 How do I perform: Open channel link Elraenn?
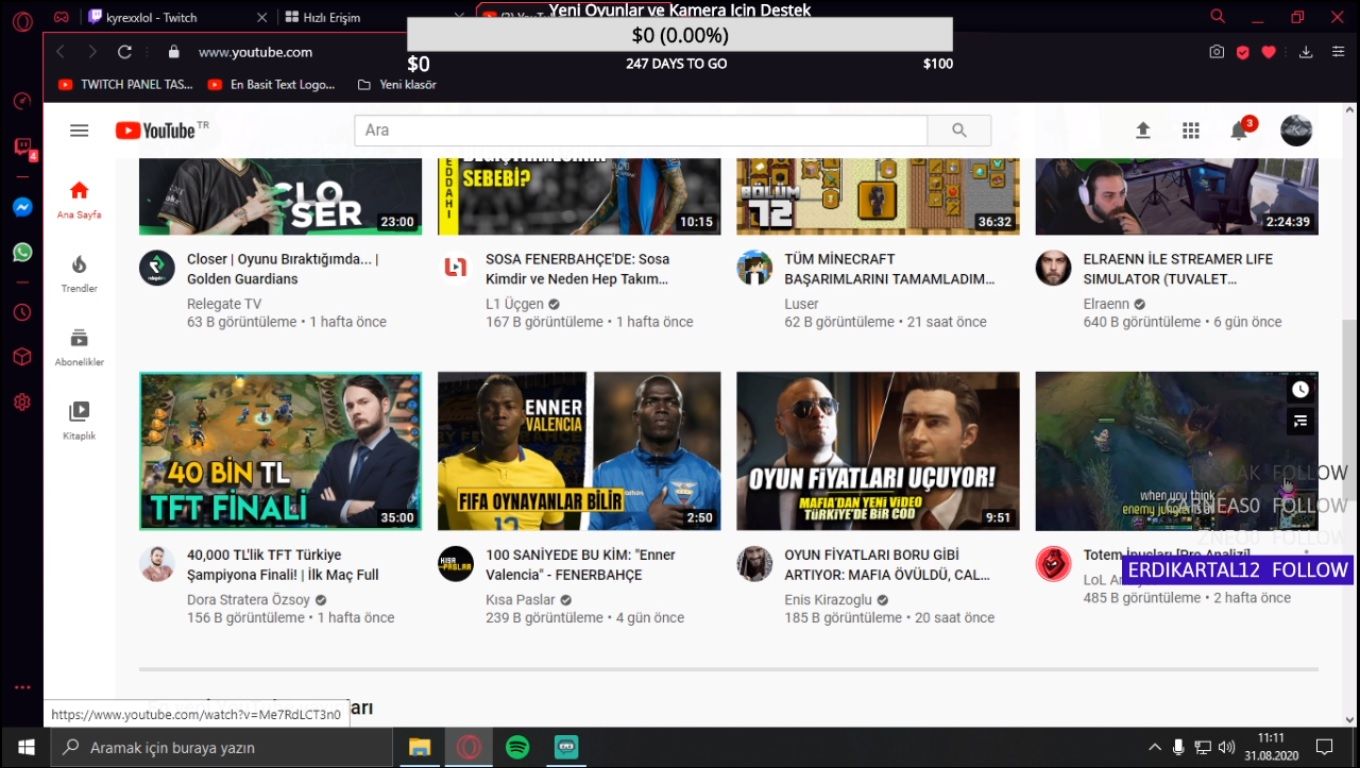[1106, 304]
